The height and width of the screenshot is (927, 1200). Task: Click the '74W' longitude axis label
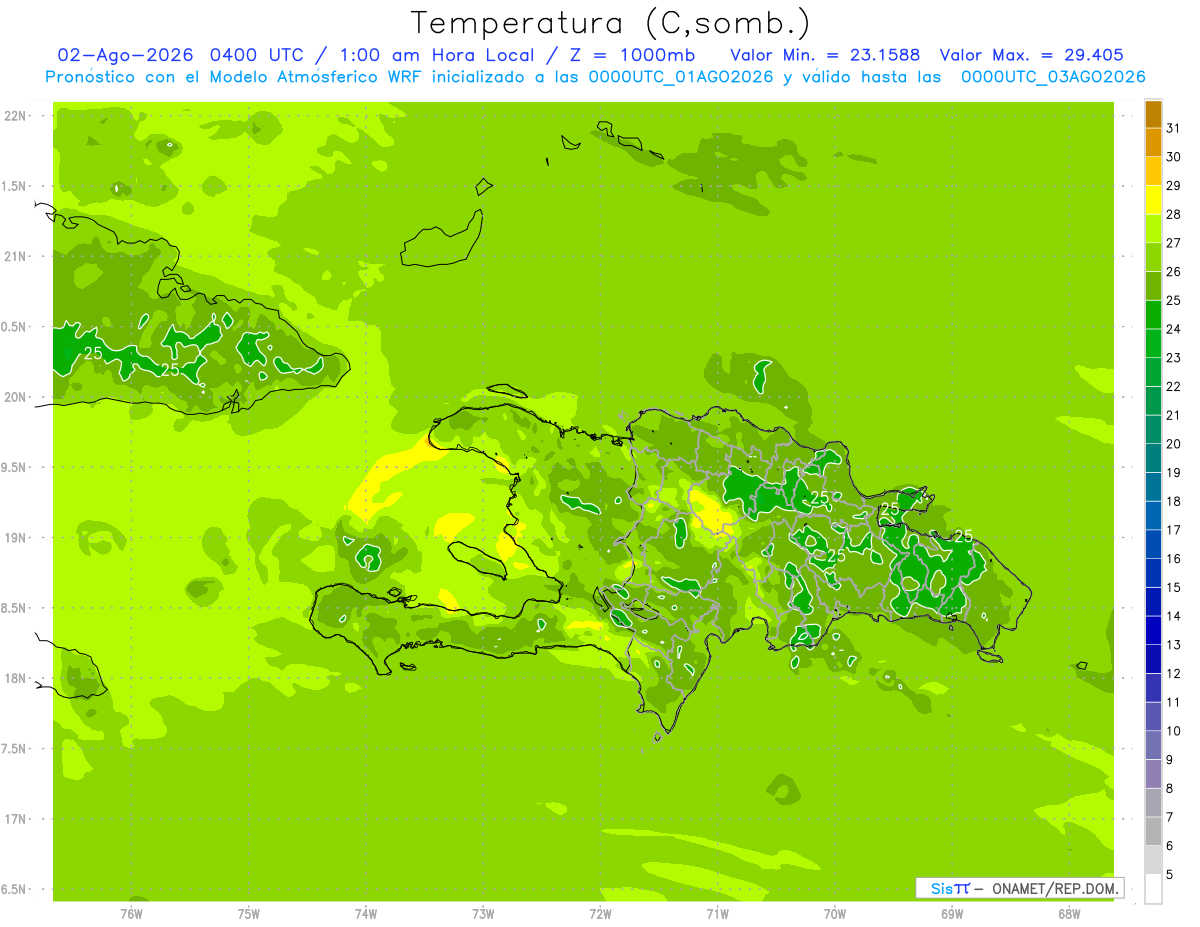pos(365,914)
